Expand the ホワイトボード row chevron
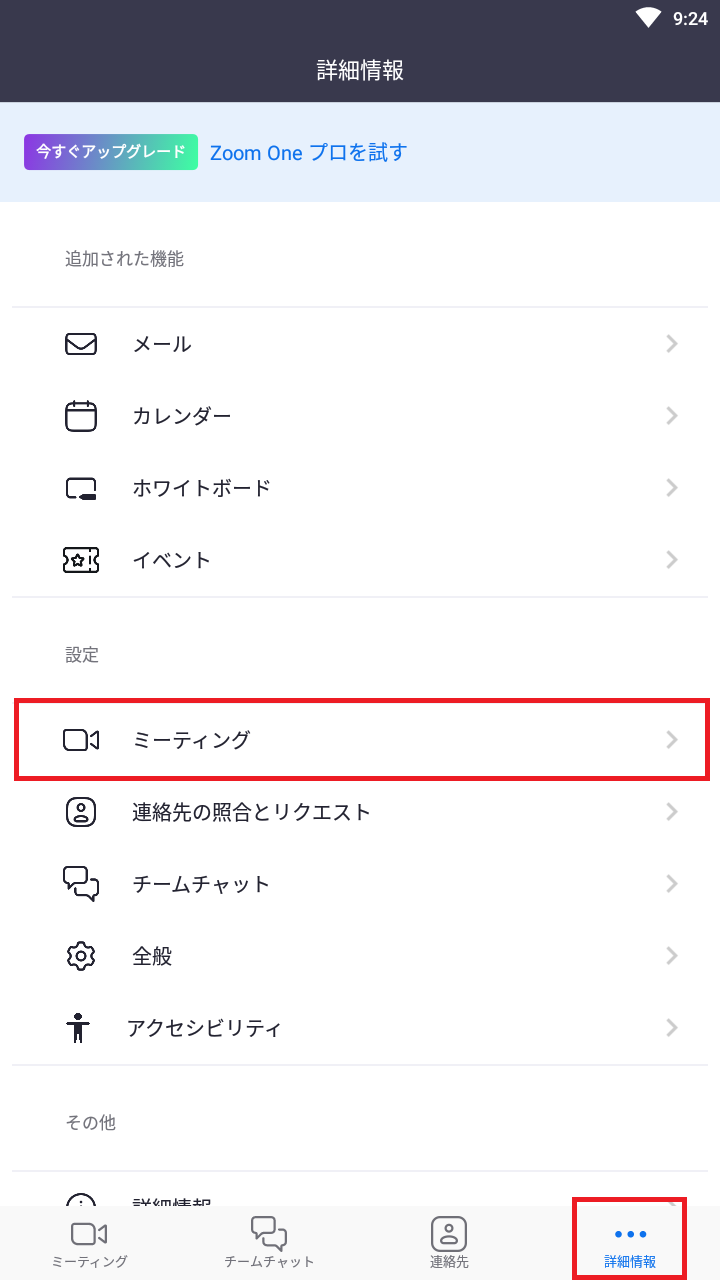The image size is (720, 1280). coord(672,488)
